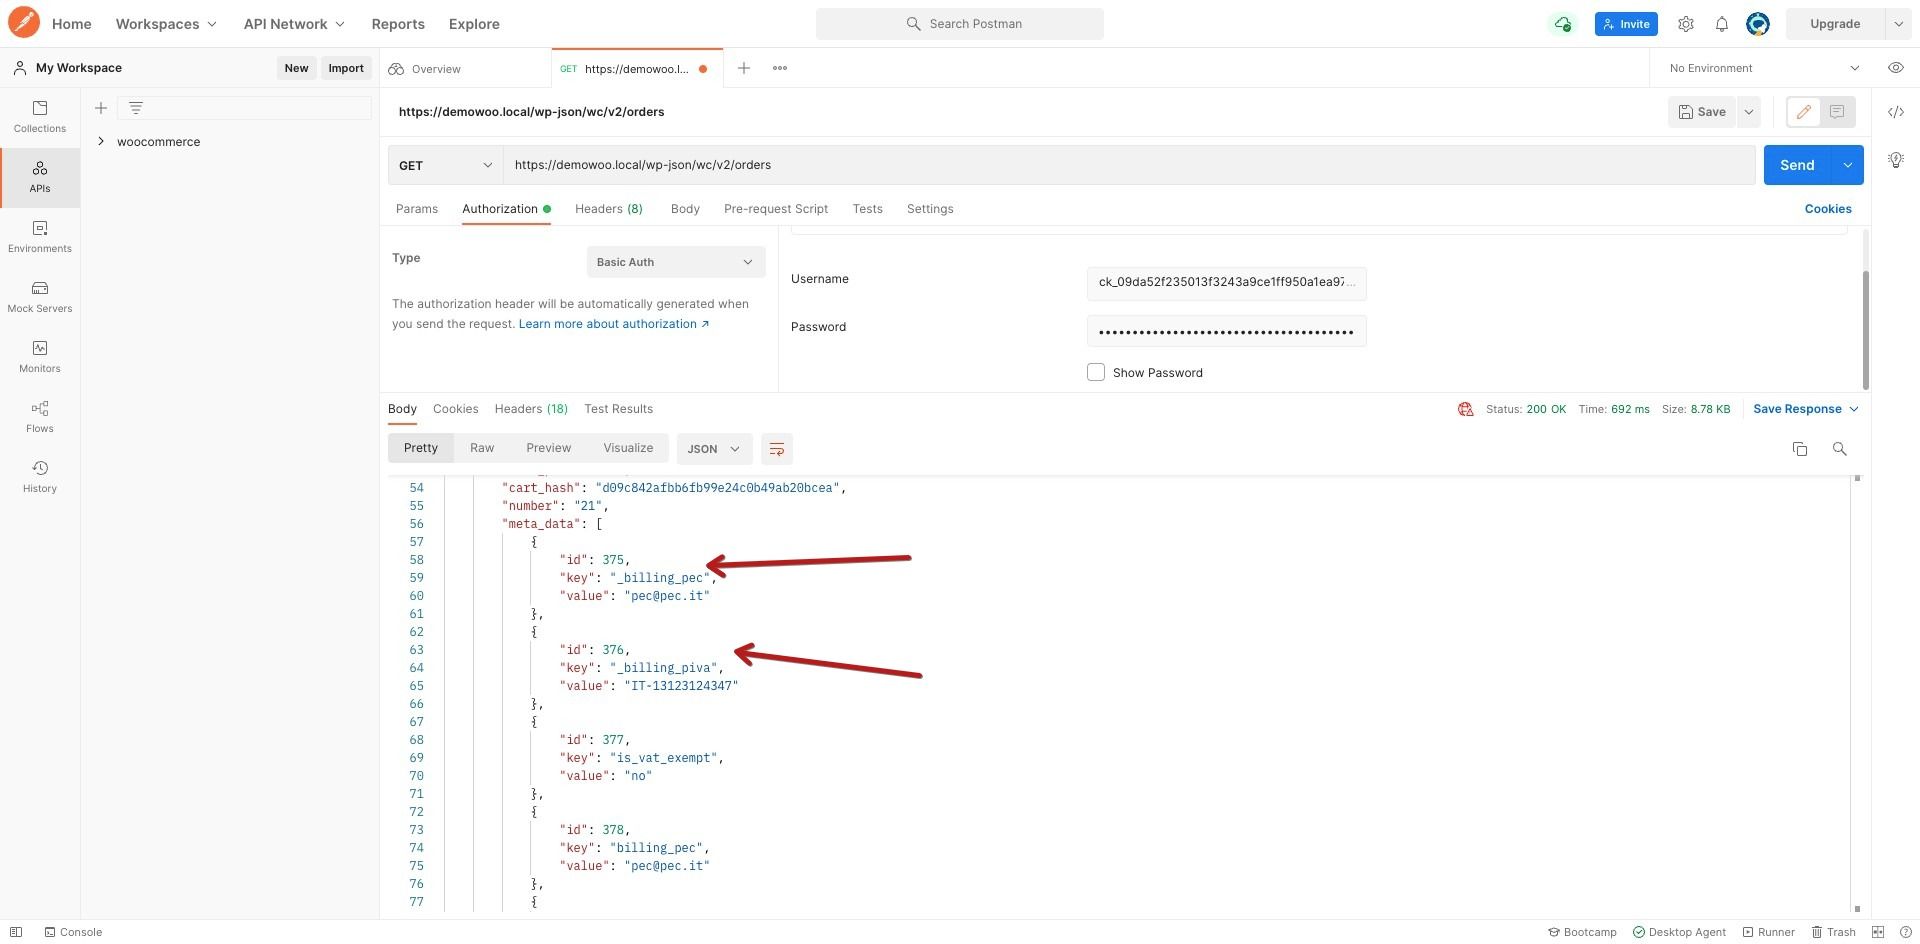Switch to the request Body tab
The image size is (1920, 944).
[x=685, y=209]
